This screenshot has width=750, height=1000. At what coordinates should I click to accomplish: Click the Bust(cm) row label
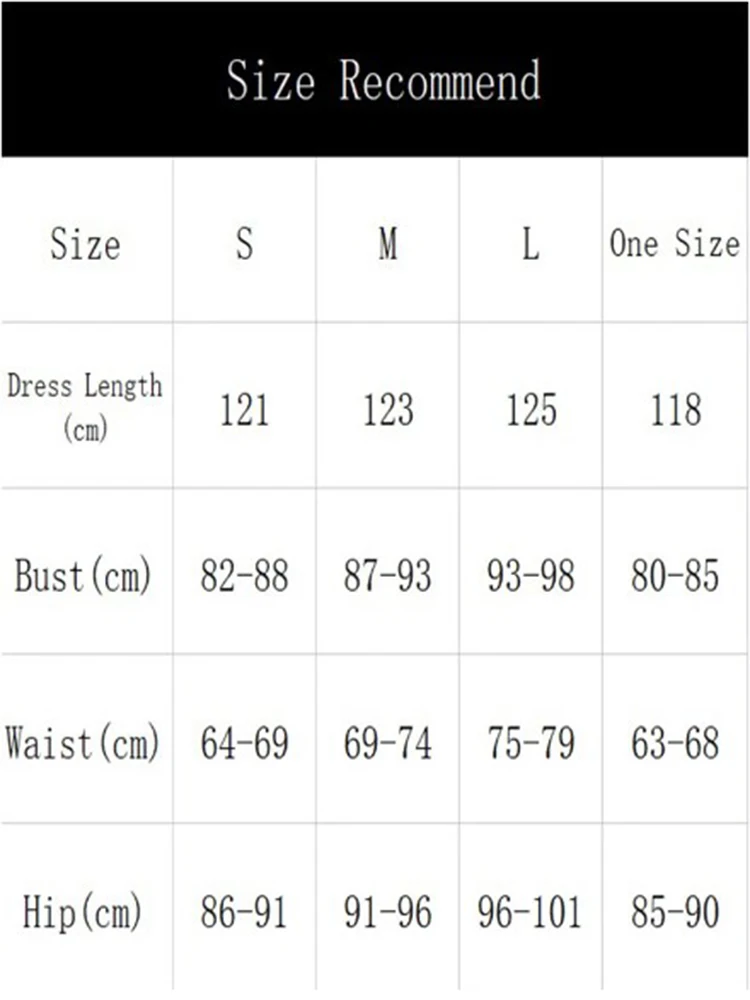83,575
